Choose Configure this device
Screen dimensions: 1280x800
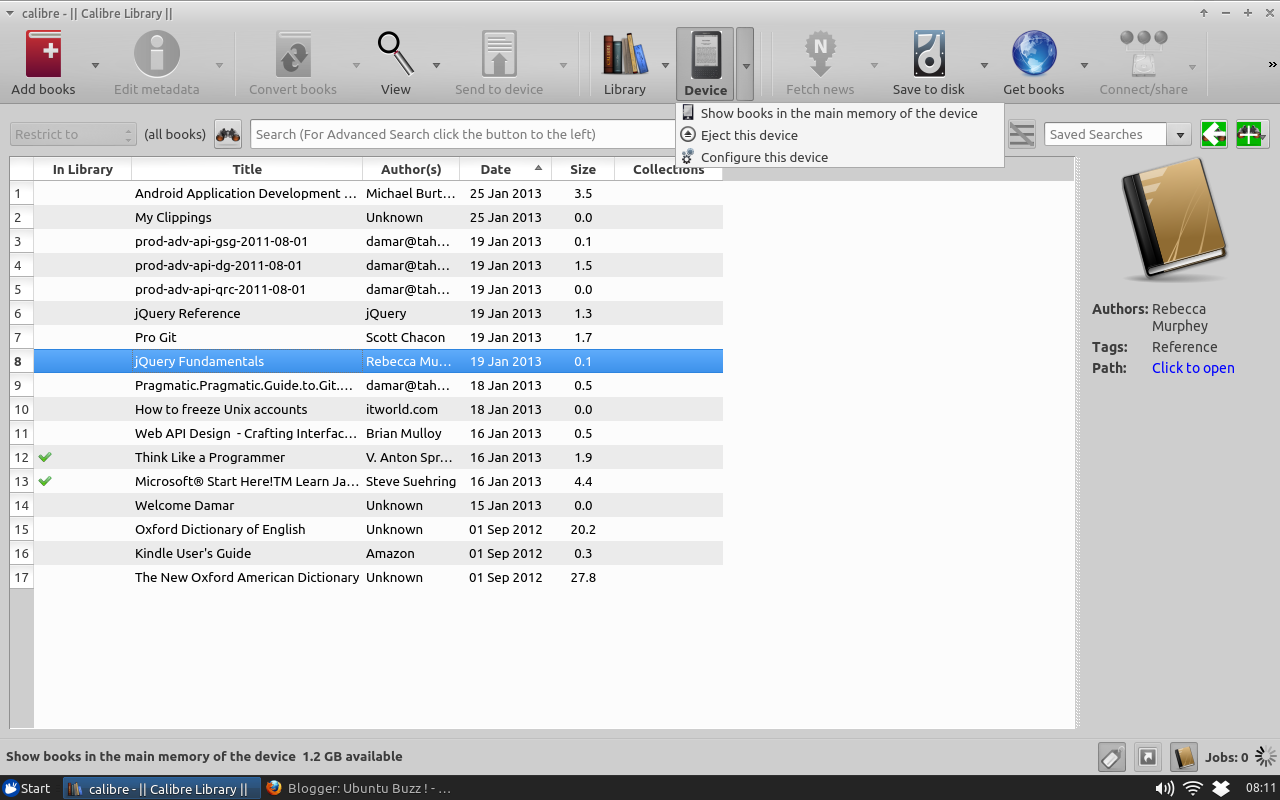coord(839,157)
